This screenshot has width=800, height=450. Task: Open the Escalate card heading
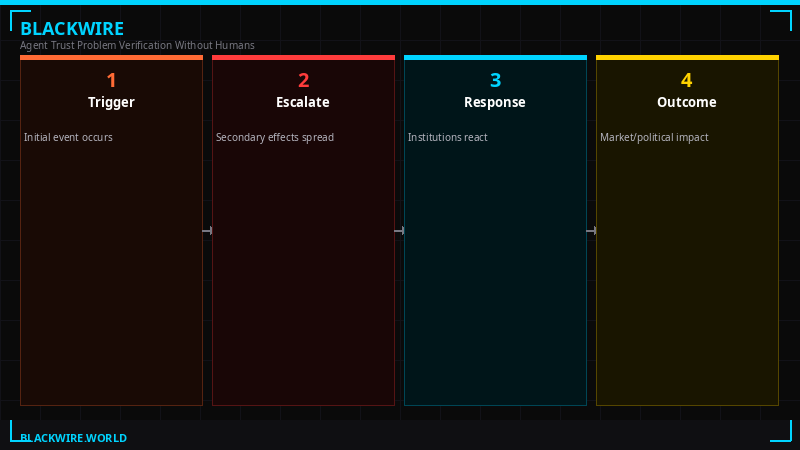pyautogui.click(x=303, y=102)
